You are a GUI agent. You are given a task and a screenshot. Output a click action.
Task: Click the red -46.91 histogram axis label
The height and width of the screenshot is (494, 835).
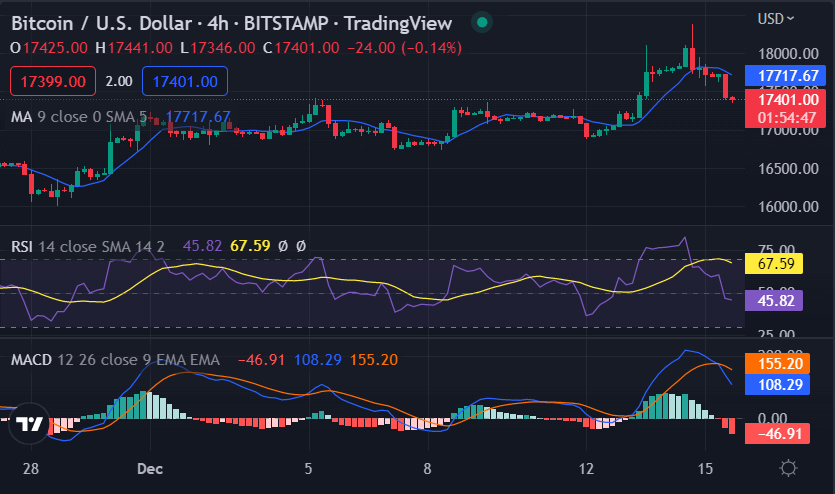777,434
